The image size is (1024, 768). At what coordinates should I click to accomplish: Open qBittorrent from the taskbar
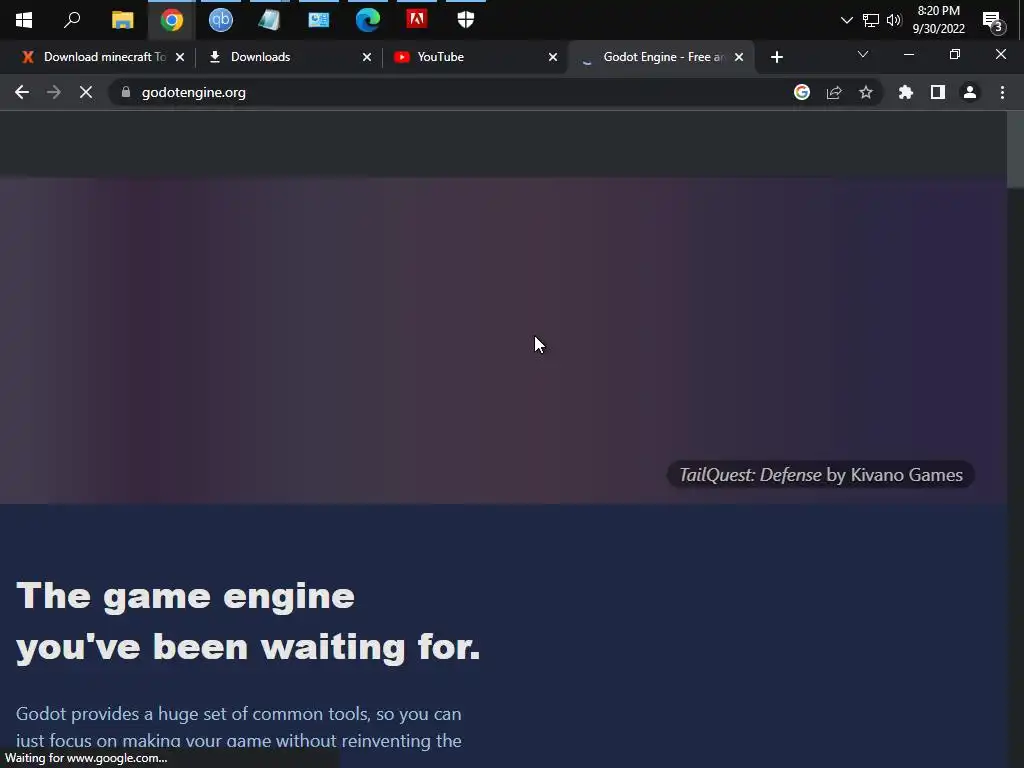coord(221,20)
